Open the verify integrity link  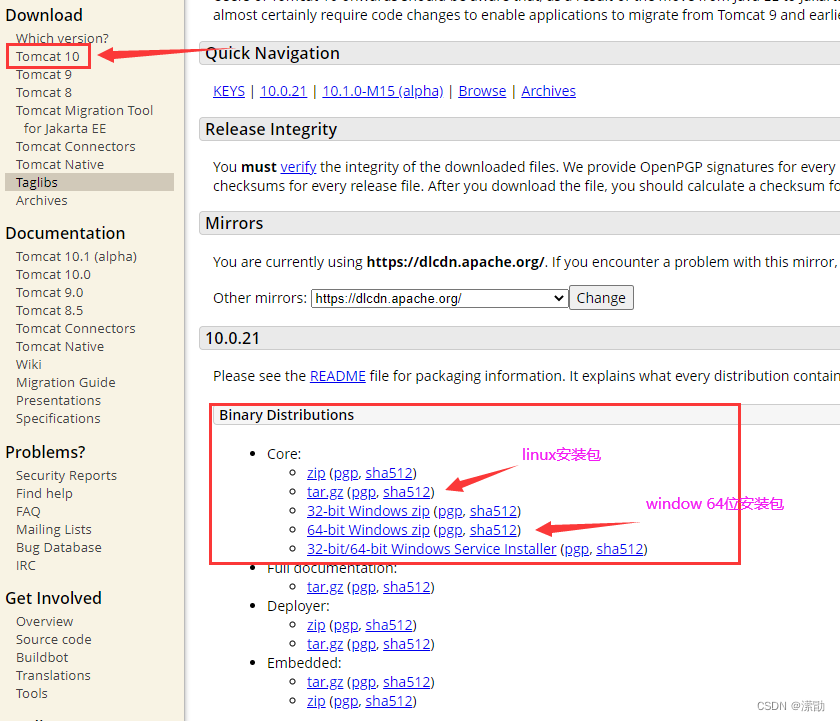pos(298,167)
